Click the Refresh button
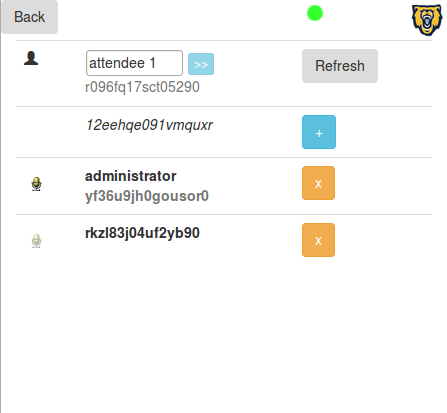Screen dimensions: 447x413 [340, 66]
